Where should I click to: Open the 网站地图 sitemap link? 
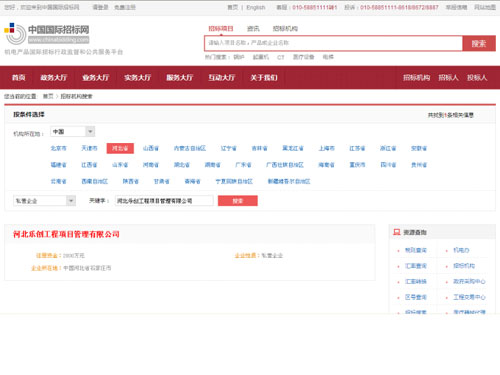[x=485, y=7]
